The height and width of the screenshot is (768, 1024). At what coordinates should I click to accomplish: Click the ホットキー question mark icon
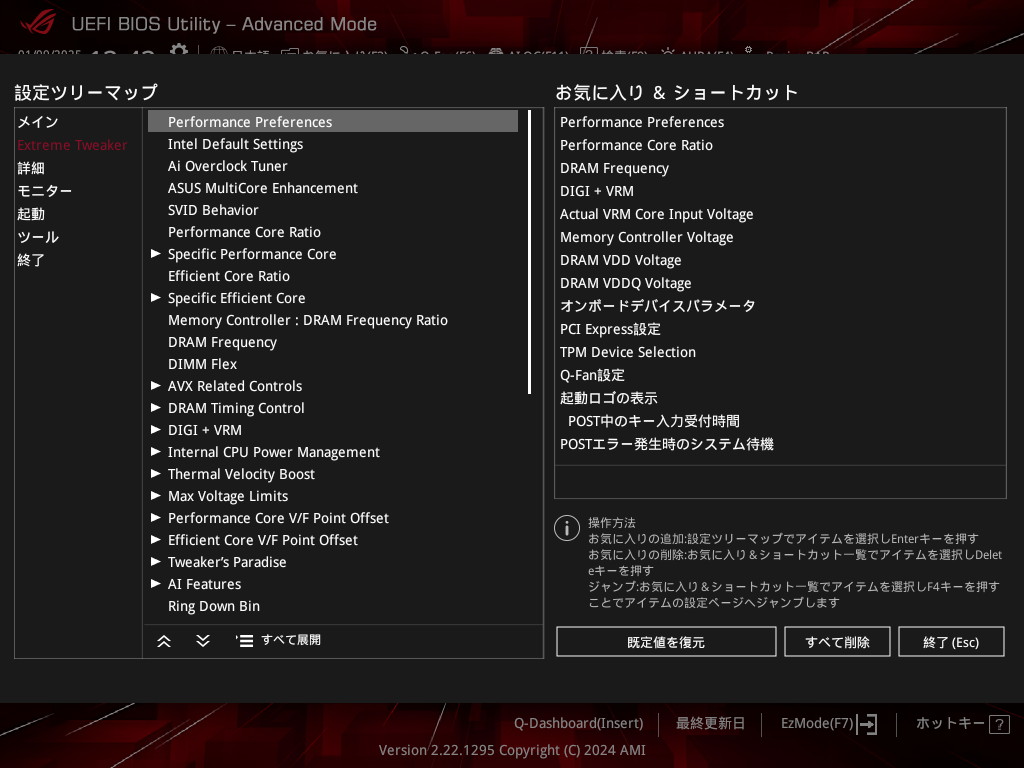tap(998, 724)
